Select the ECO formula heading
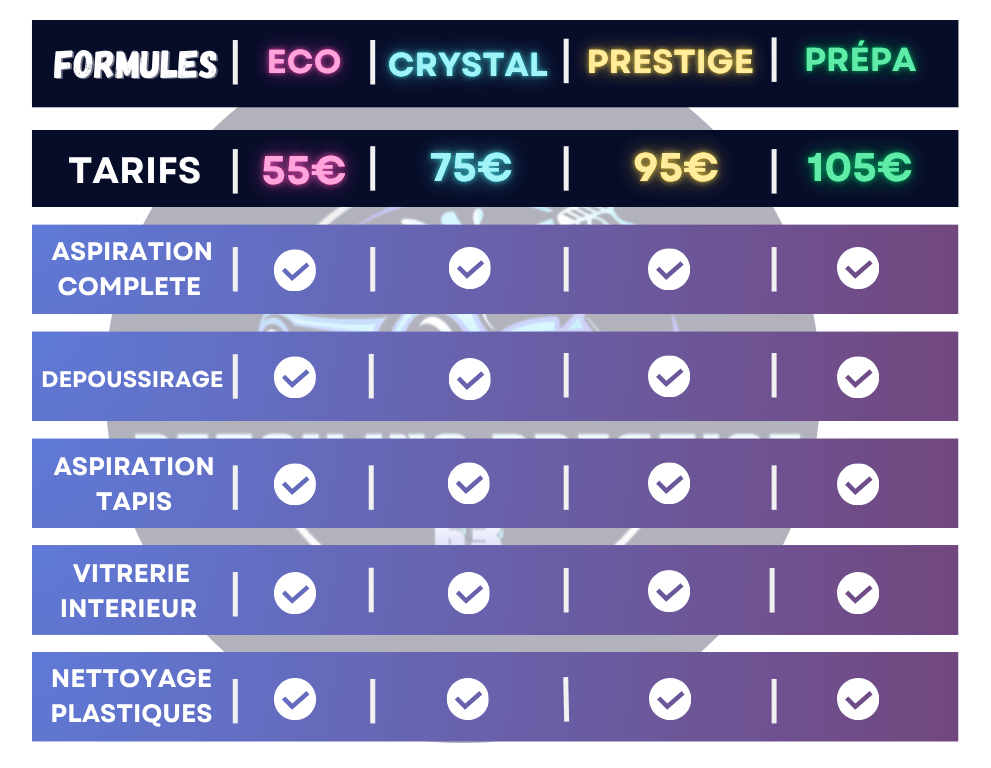This screenshot has width=991, height=768. (x=304, y=62)
